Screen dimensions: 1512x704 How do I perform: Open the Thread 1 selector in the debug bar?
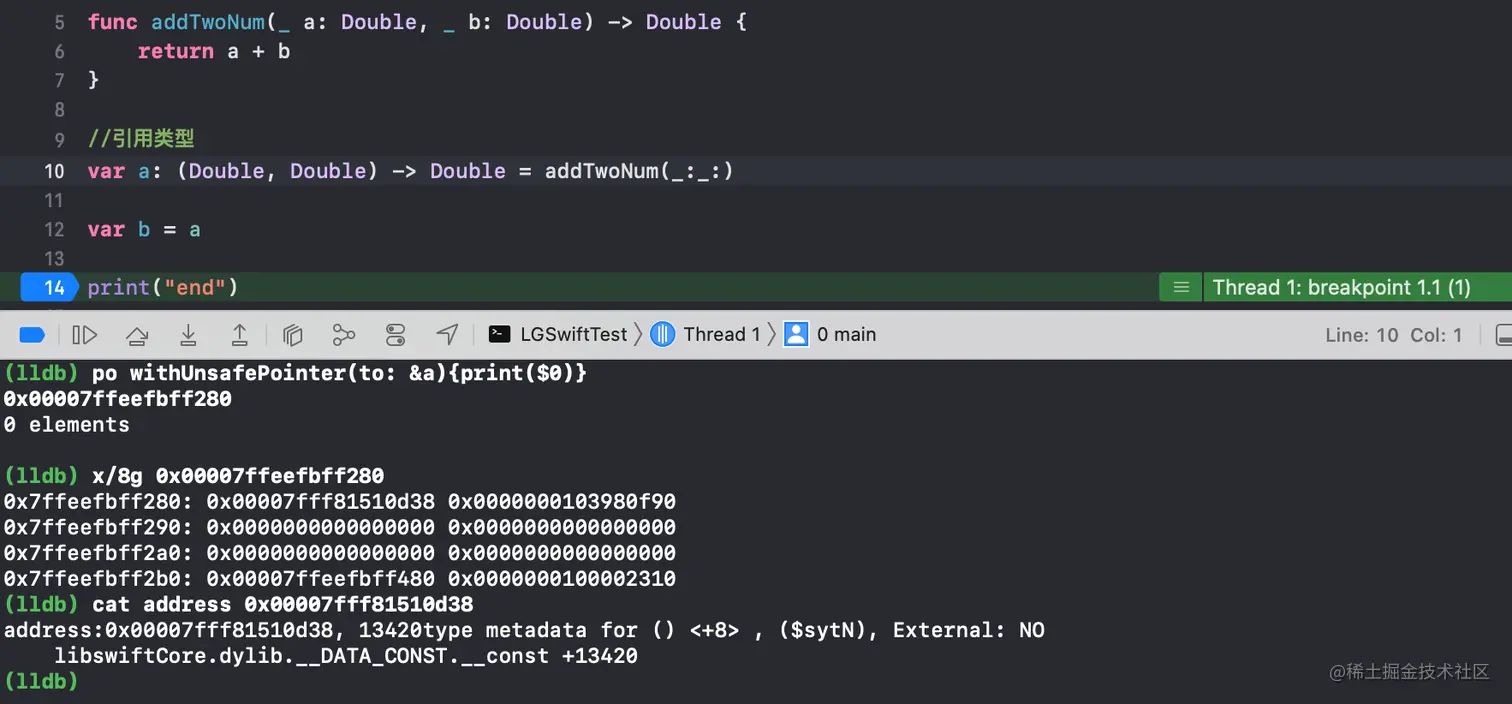[705, 335]
